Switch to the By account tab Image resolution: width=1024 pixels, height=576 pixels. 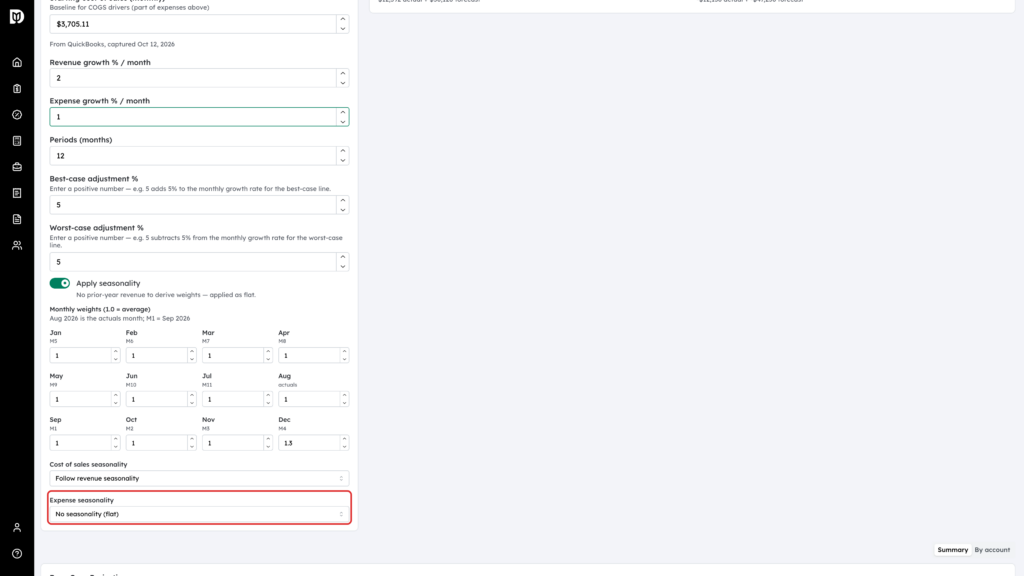tap(992, 550)
